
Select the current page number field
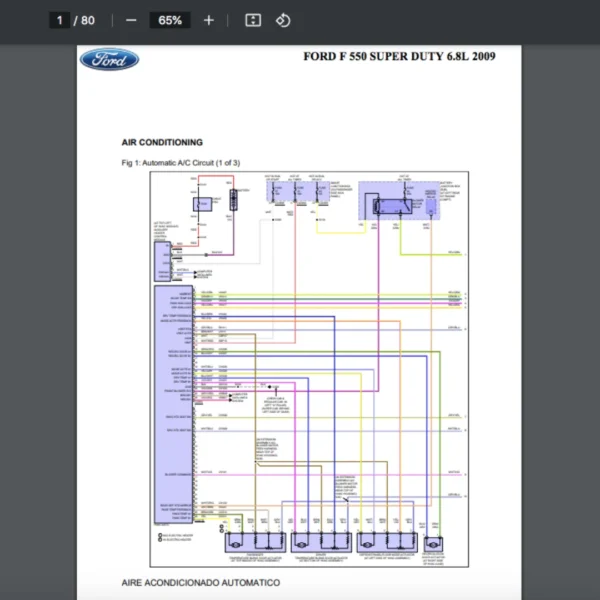61,20
